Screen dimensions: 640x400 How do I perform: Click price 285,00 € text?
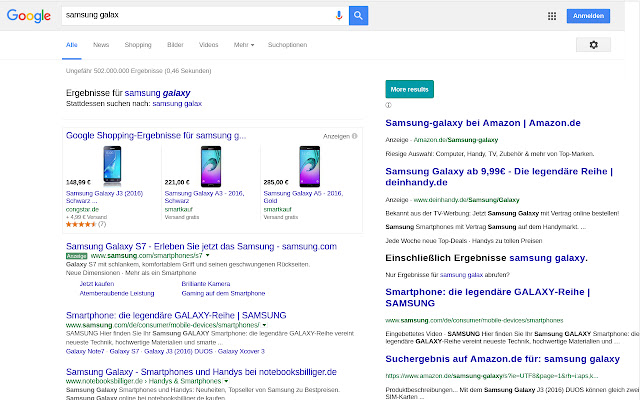pyautogui.click(x=276, y=182)
